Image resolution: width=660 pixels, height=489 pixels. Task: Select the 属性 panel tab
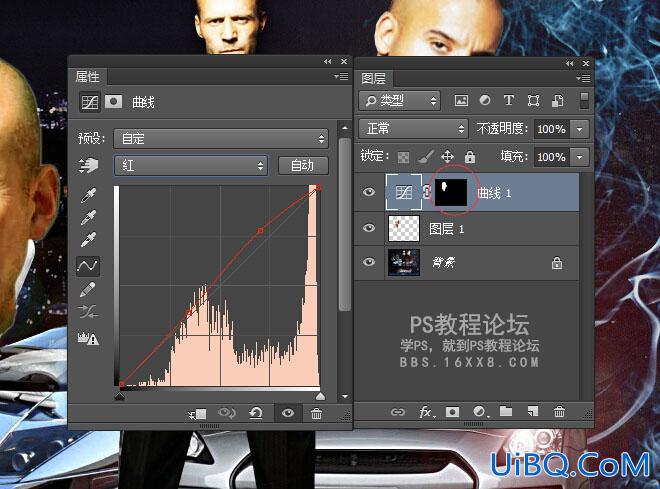tap(88, 77)
